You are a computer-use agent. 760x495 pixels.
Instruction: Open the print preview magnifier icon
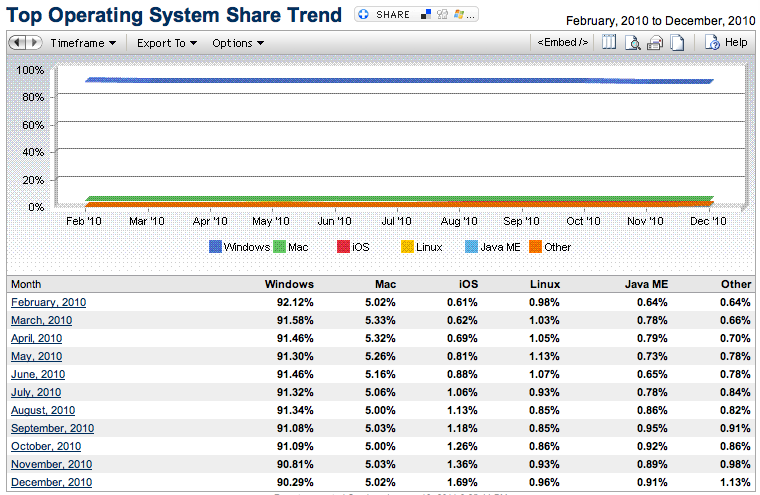coord(632,43)
